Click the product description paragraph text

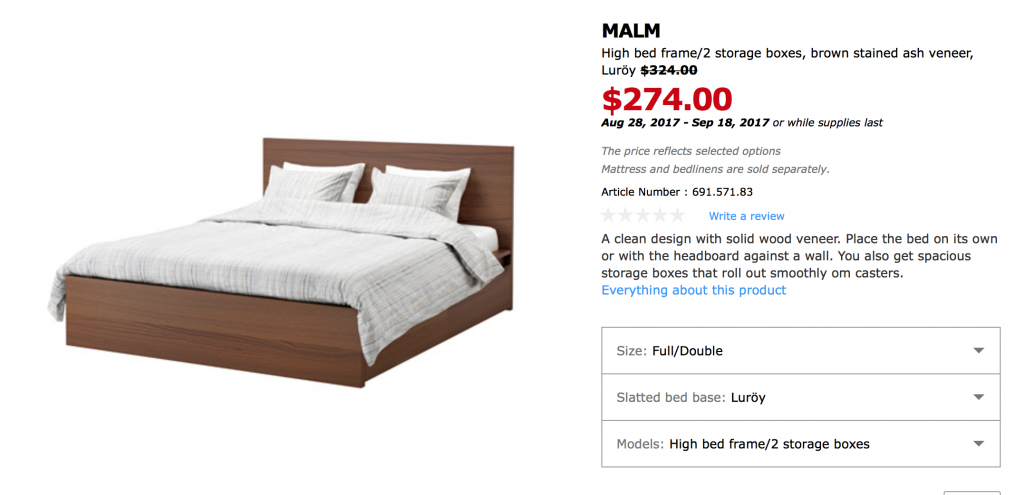[x=798, y=256]
